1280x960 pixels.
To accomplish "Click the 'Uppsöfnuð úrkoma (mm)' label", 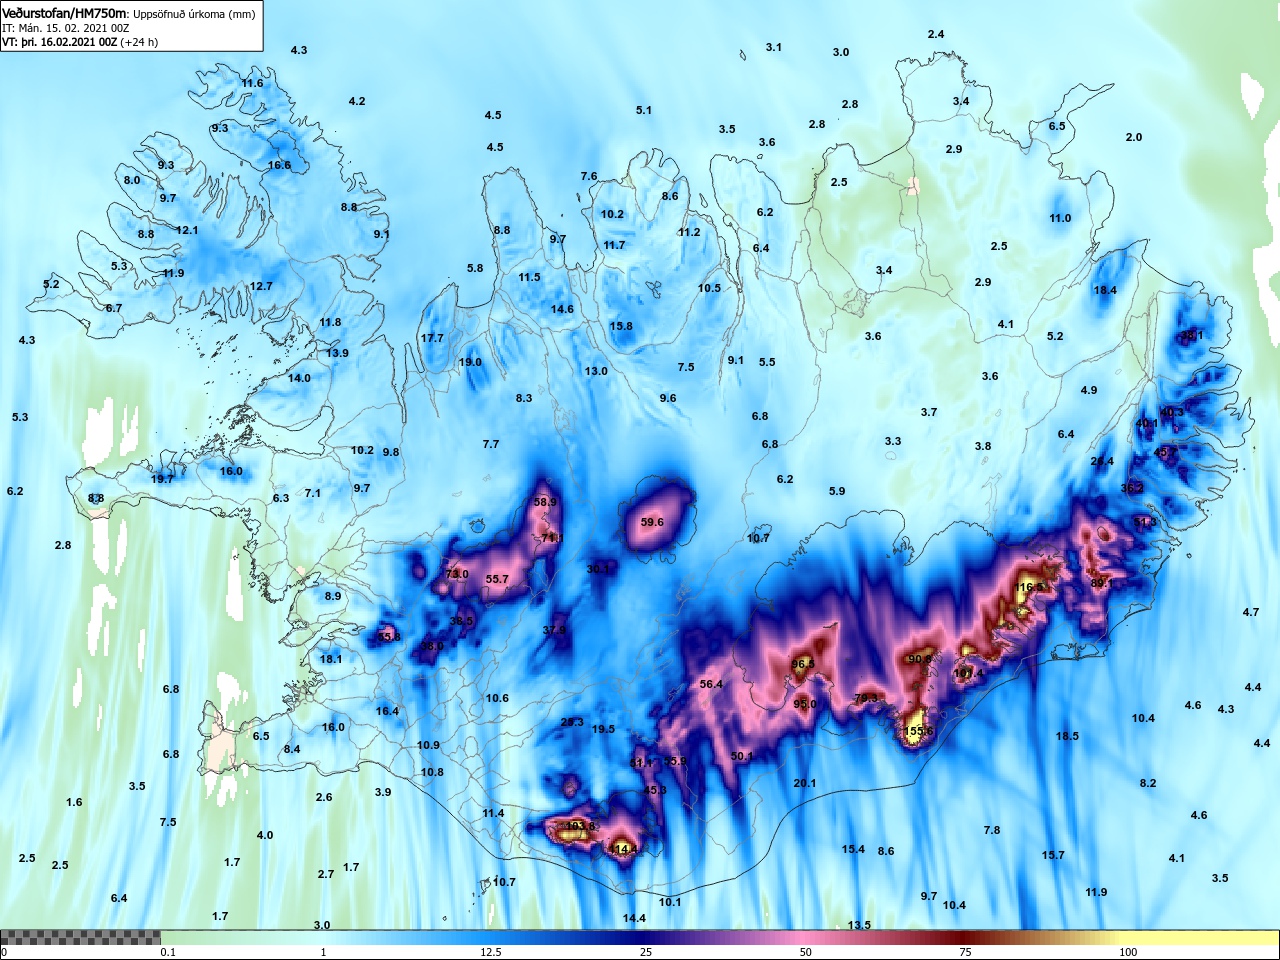I will (x=194, y=14).
